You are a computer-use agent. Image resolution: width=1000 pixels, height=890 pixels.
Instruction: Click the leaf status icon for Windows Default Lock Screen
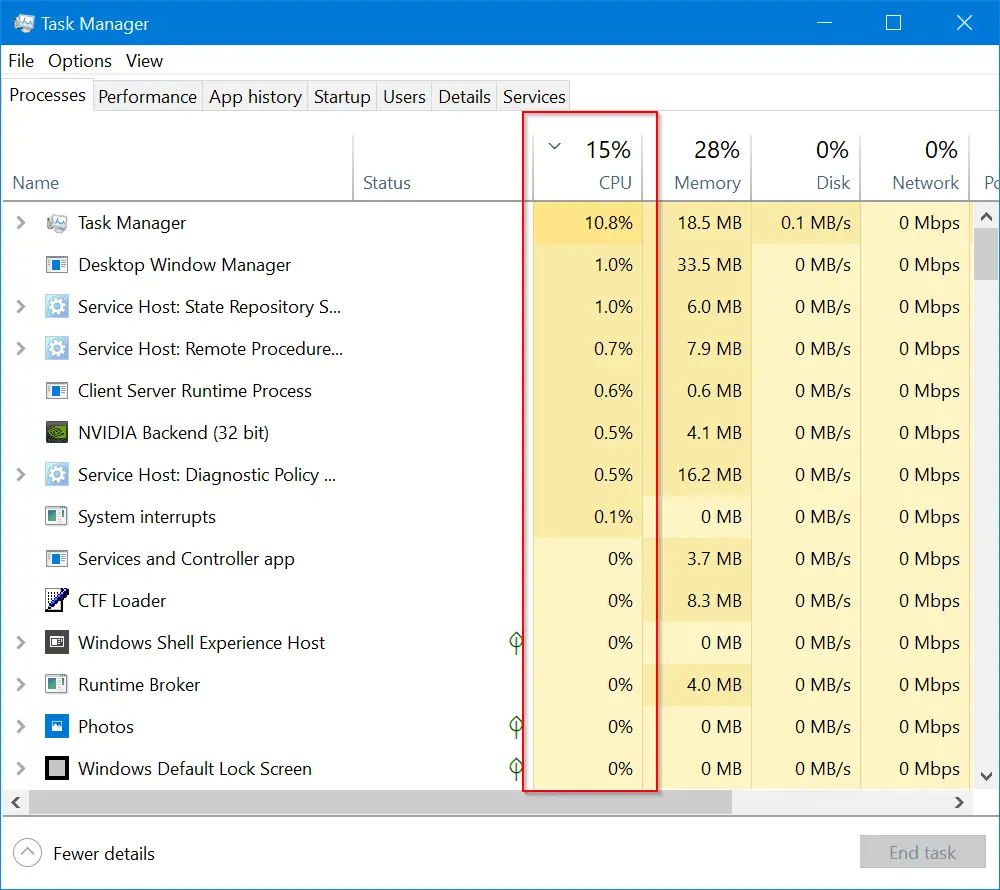[x=516, y=768]
